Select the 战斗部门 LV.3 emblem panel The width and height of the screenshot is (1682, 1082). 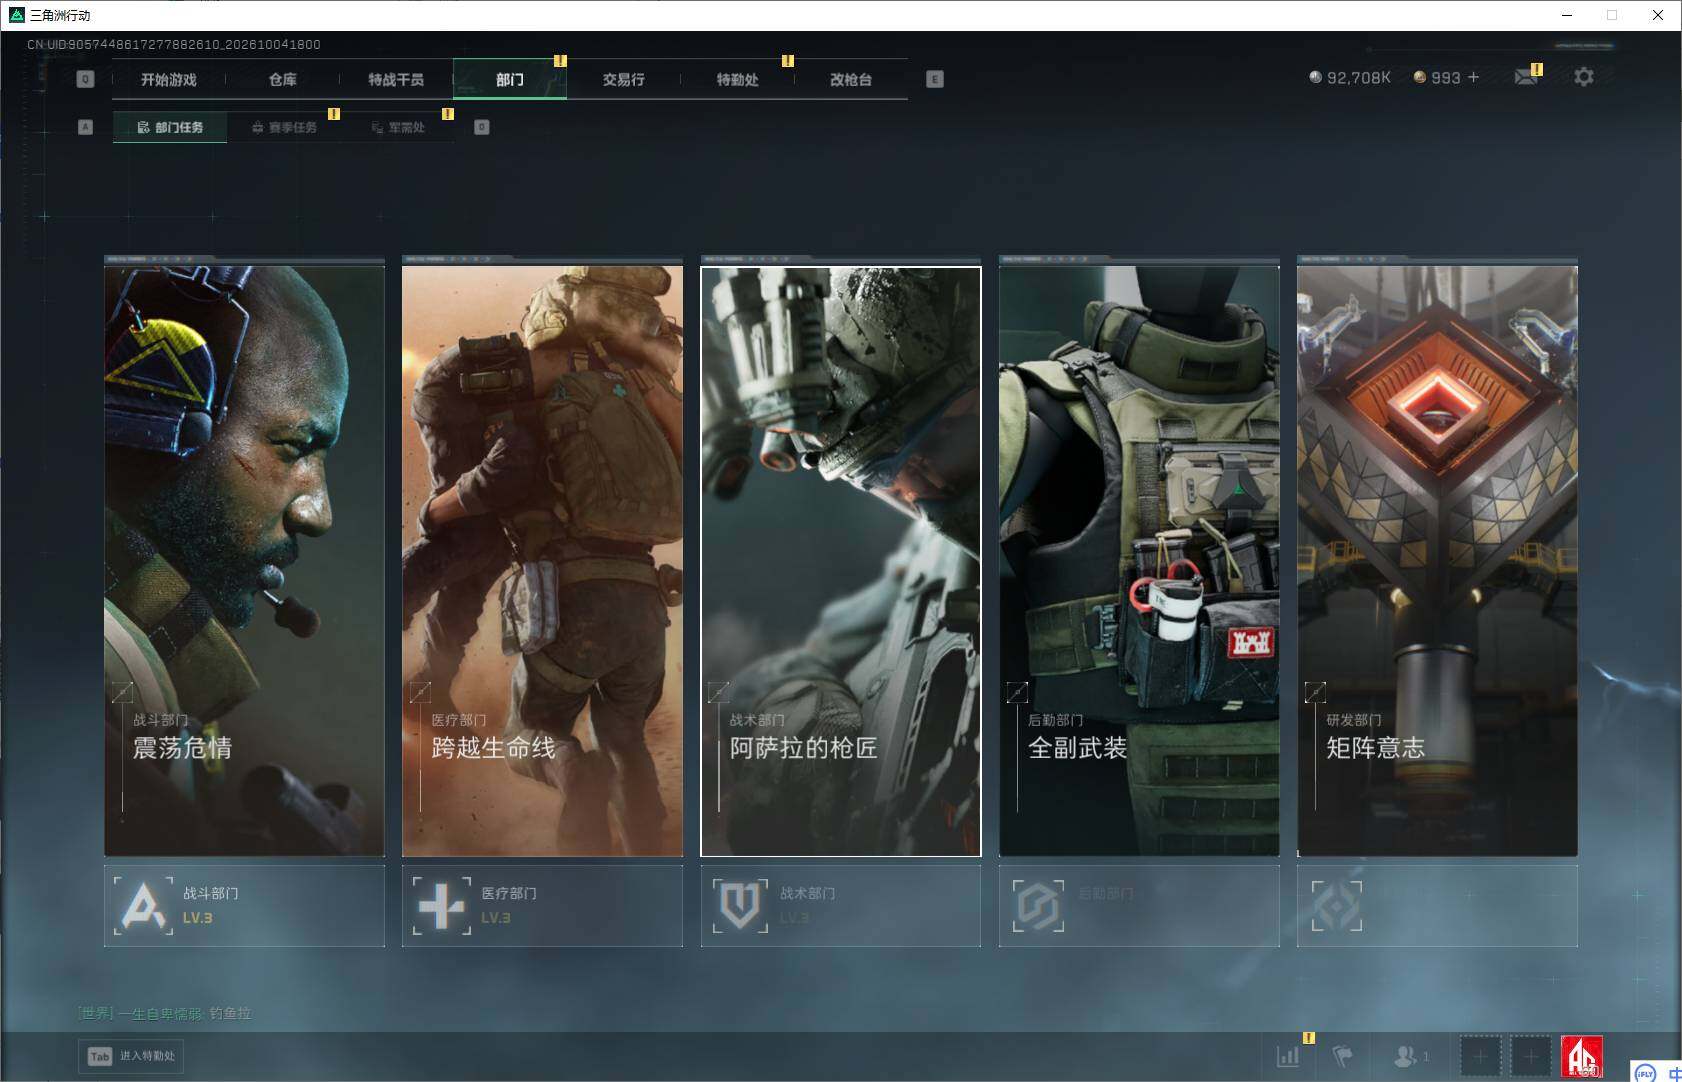[244, 905]
